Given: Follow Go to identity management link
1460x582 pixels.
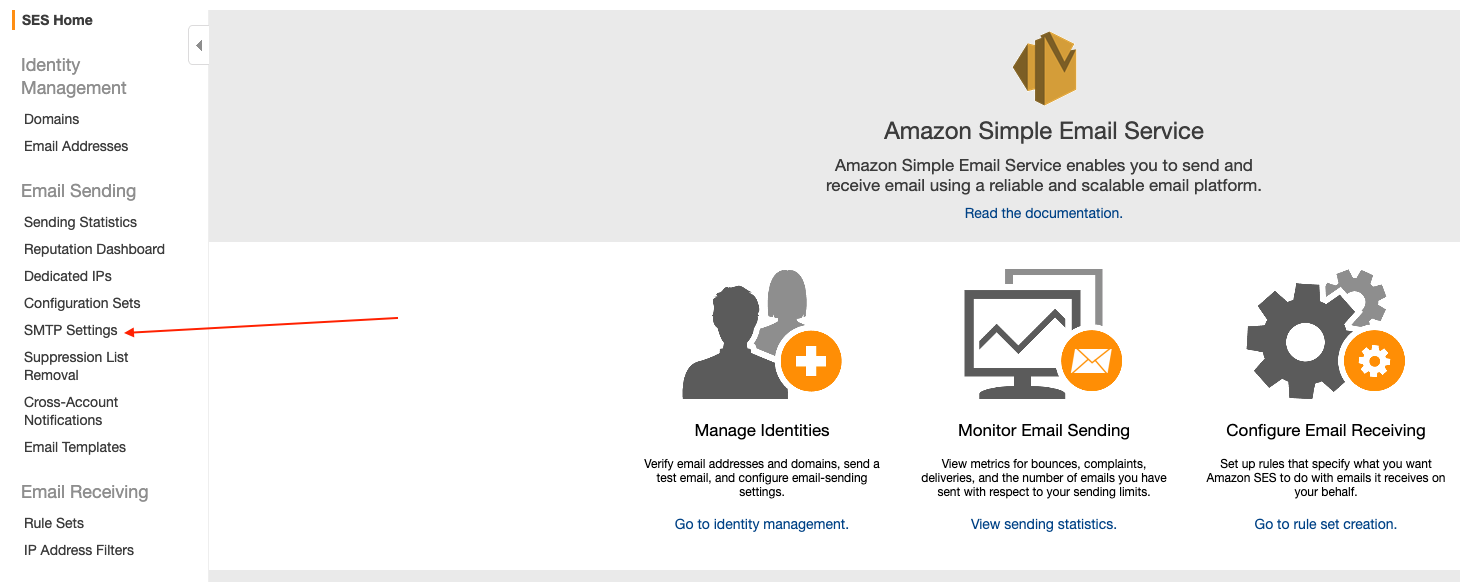Looking at the screenshot, I should coord(761,524).
